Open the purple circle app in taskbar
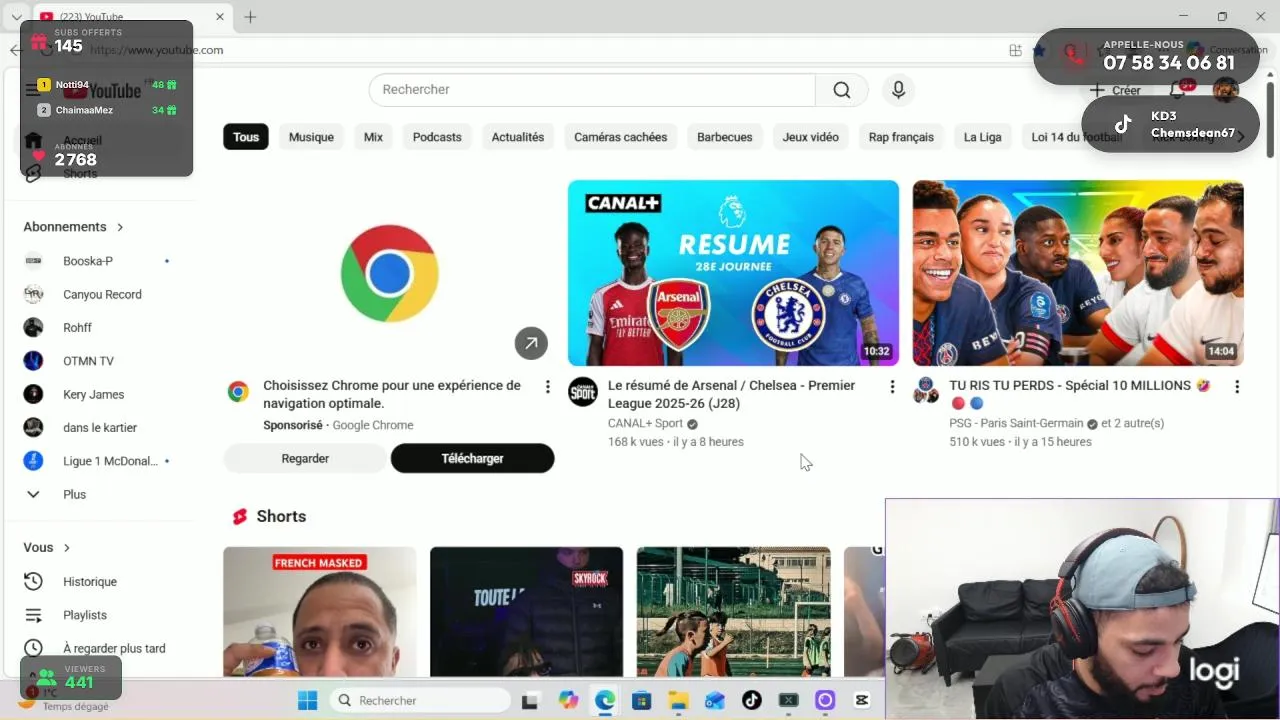The height and width of the screenshot is (720, 1280). 825,701
